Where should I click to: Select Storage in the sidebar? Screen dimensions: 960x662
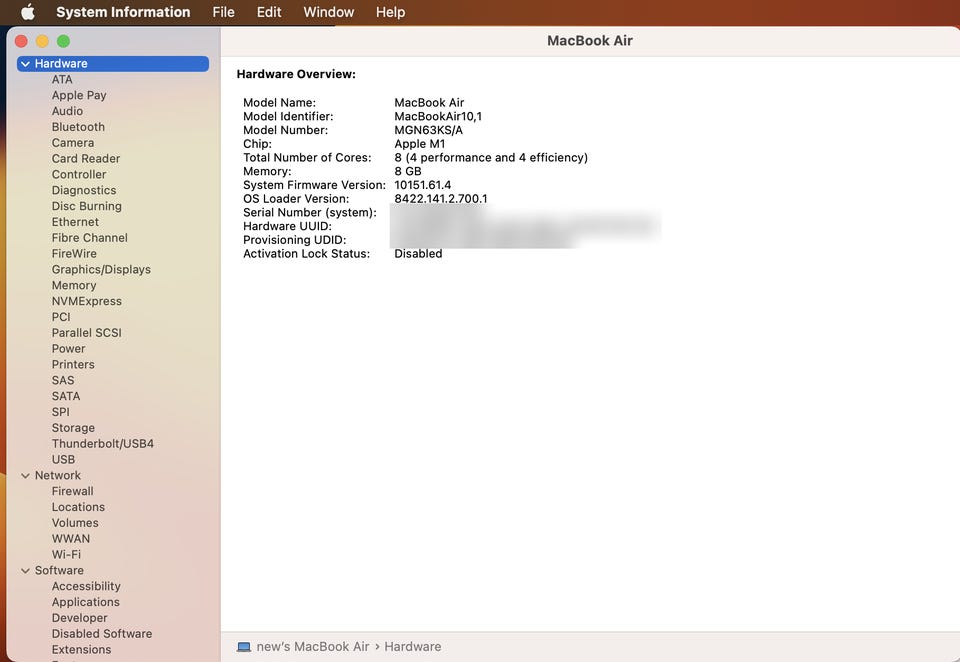click(73, 428)
